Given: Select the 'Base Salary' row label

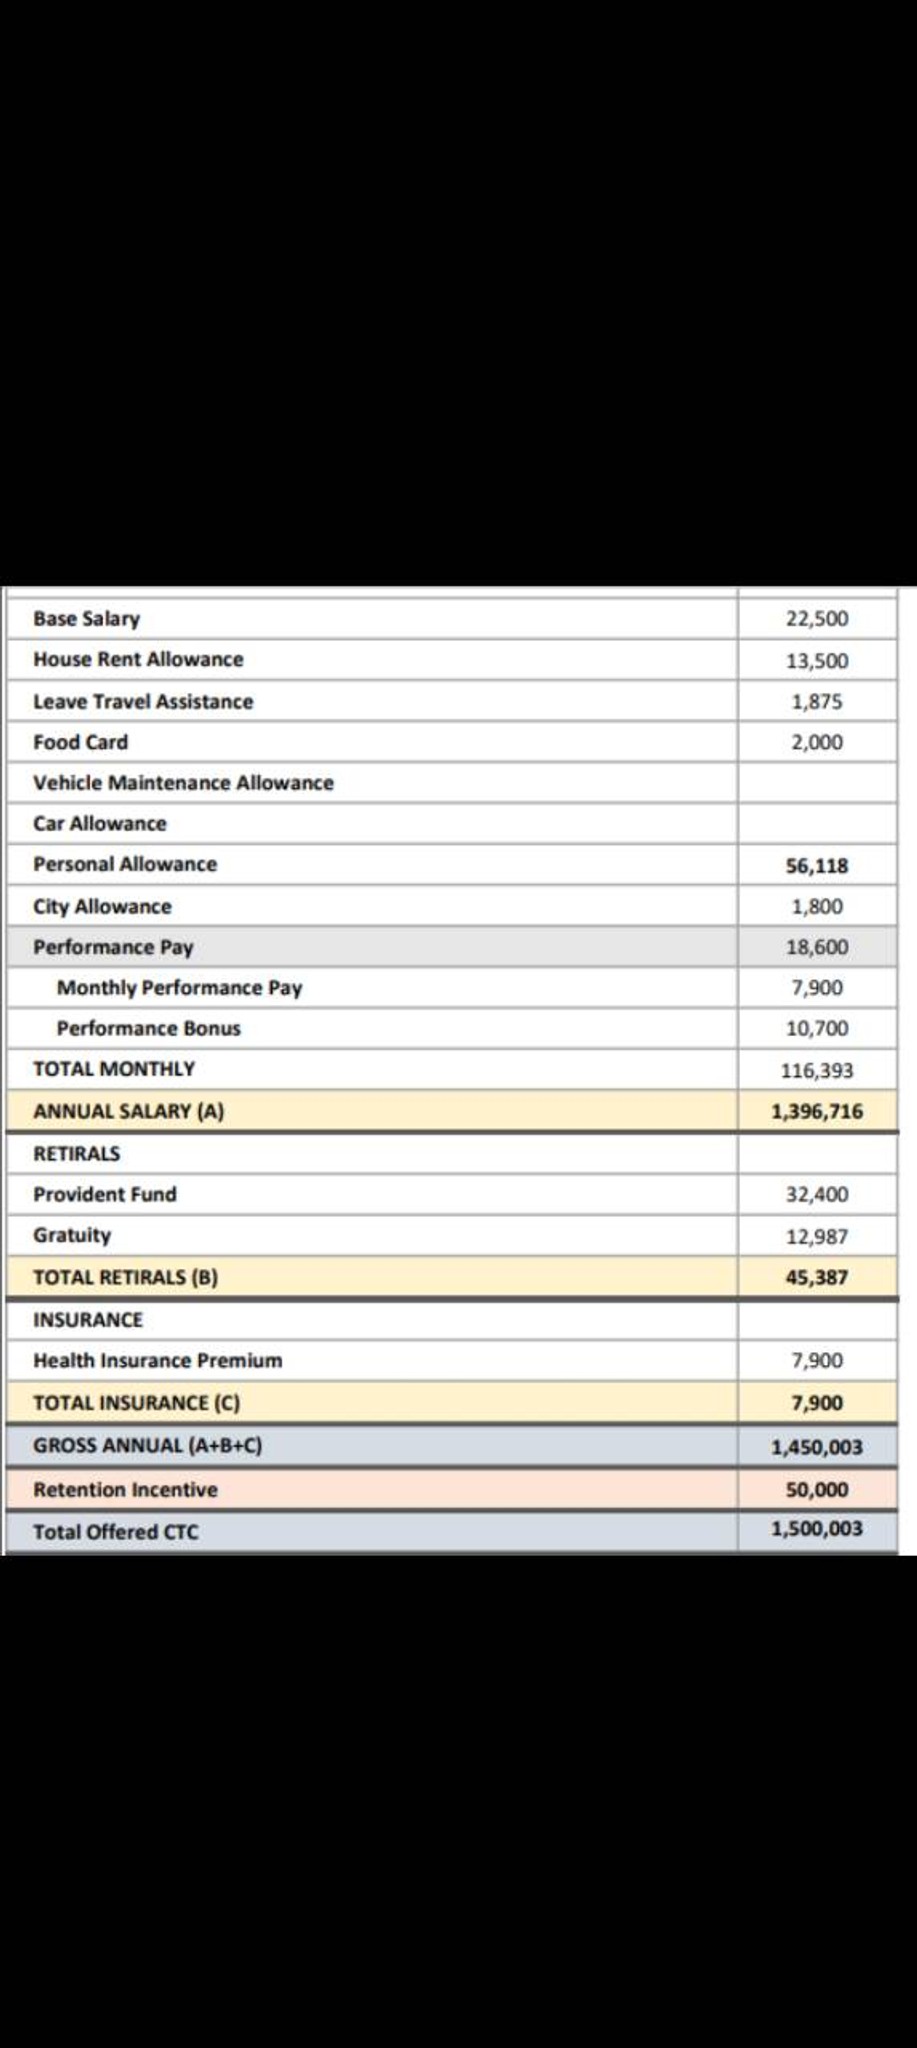Looking at the screenshot, I should point(86,619).
